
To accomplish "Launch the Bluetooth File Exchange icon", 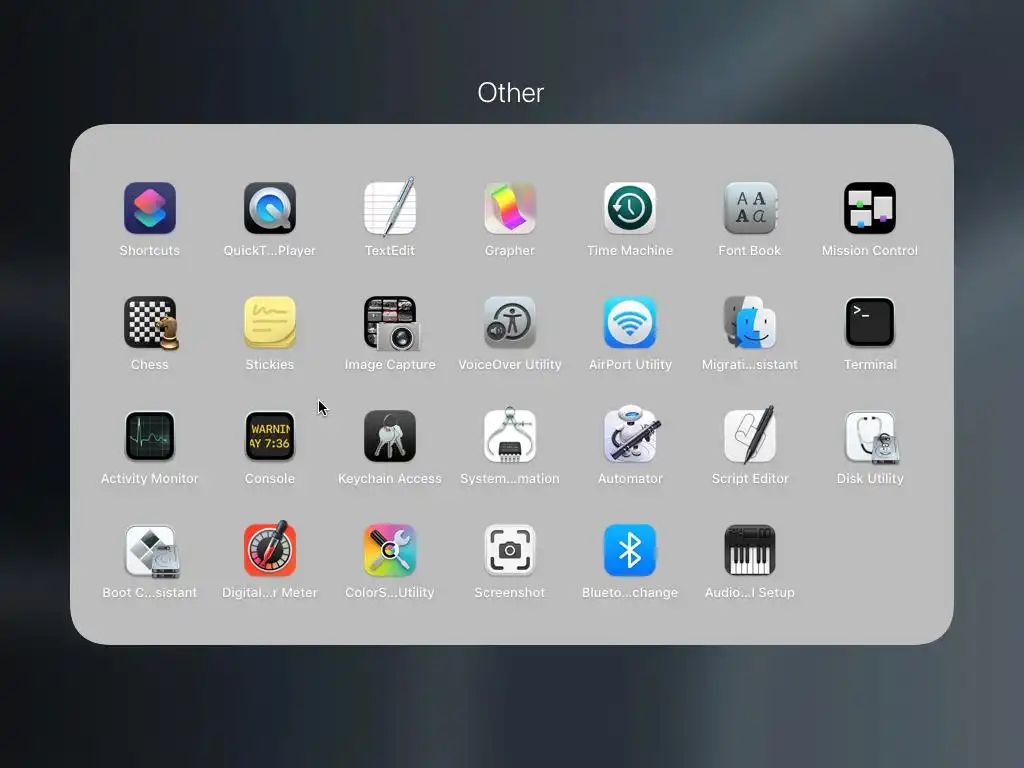I will tap(630, 551).
